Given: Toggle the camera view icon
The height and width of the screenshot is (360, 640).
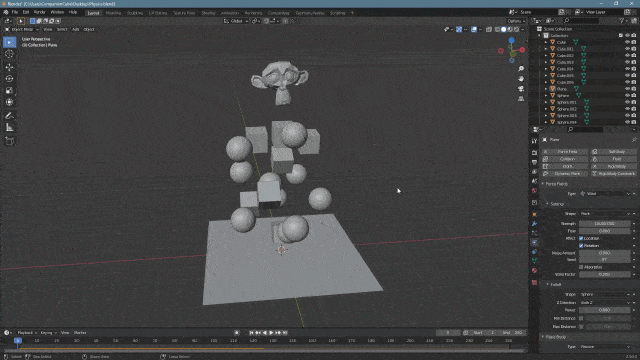Looking at the screenshot, I should tap(521, 89).
